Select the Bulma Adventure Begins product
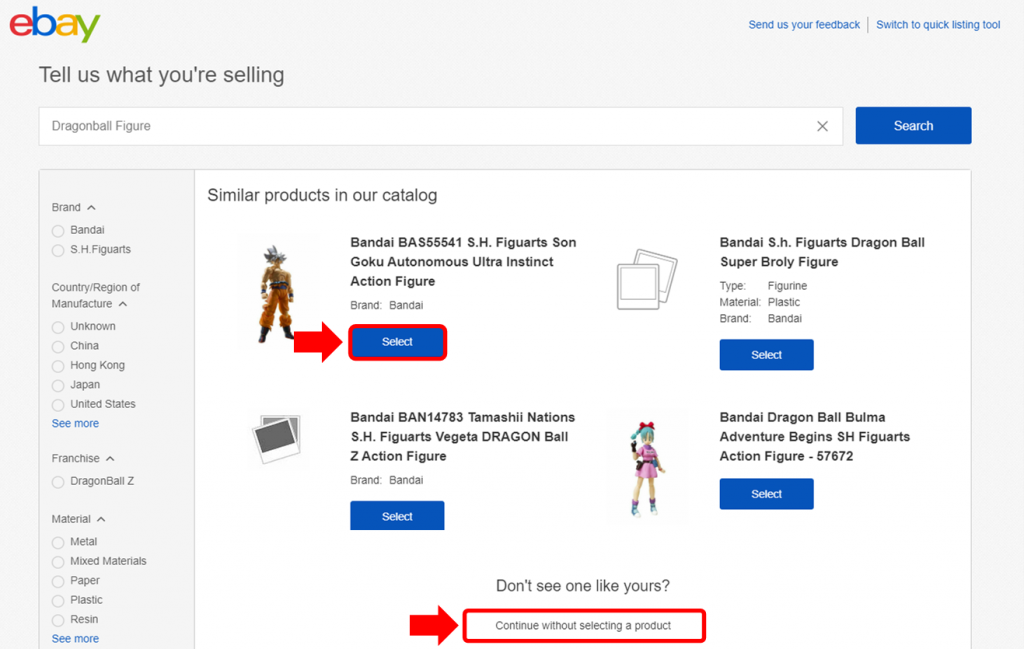 click(x=767, y=494)
